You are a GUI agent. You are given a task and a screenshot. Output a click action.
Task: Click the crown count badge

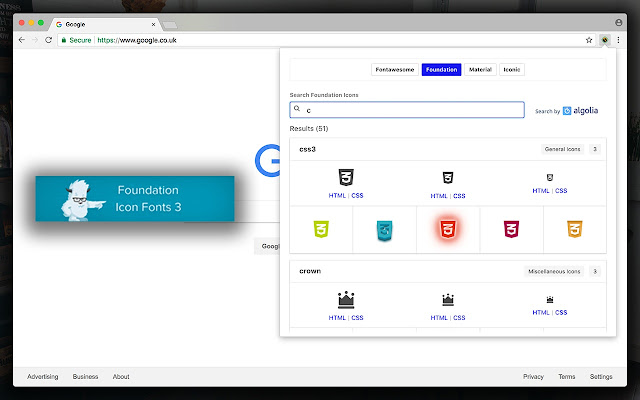[x=595, y=271]
